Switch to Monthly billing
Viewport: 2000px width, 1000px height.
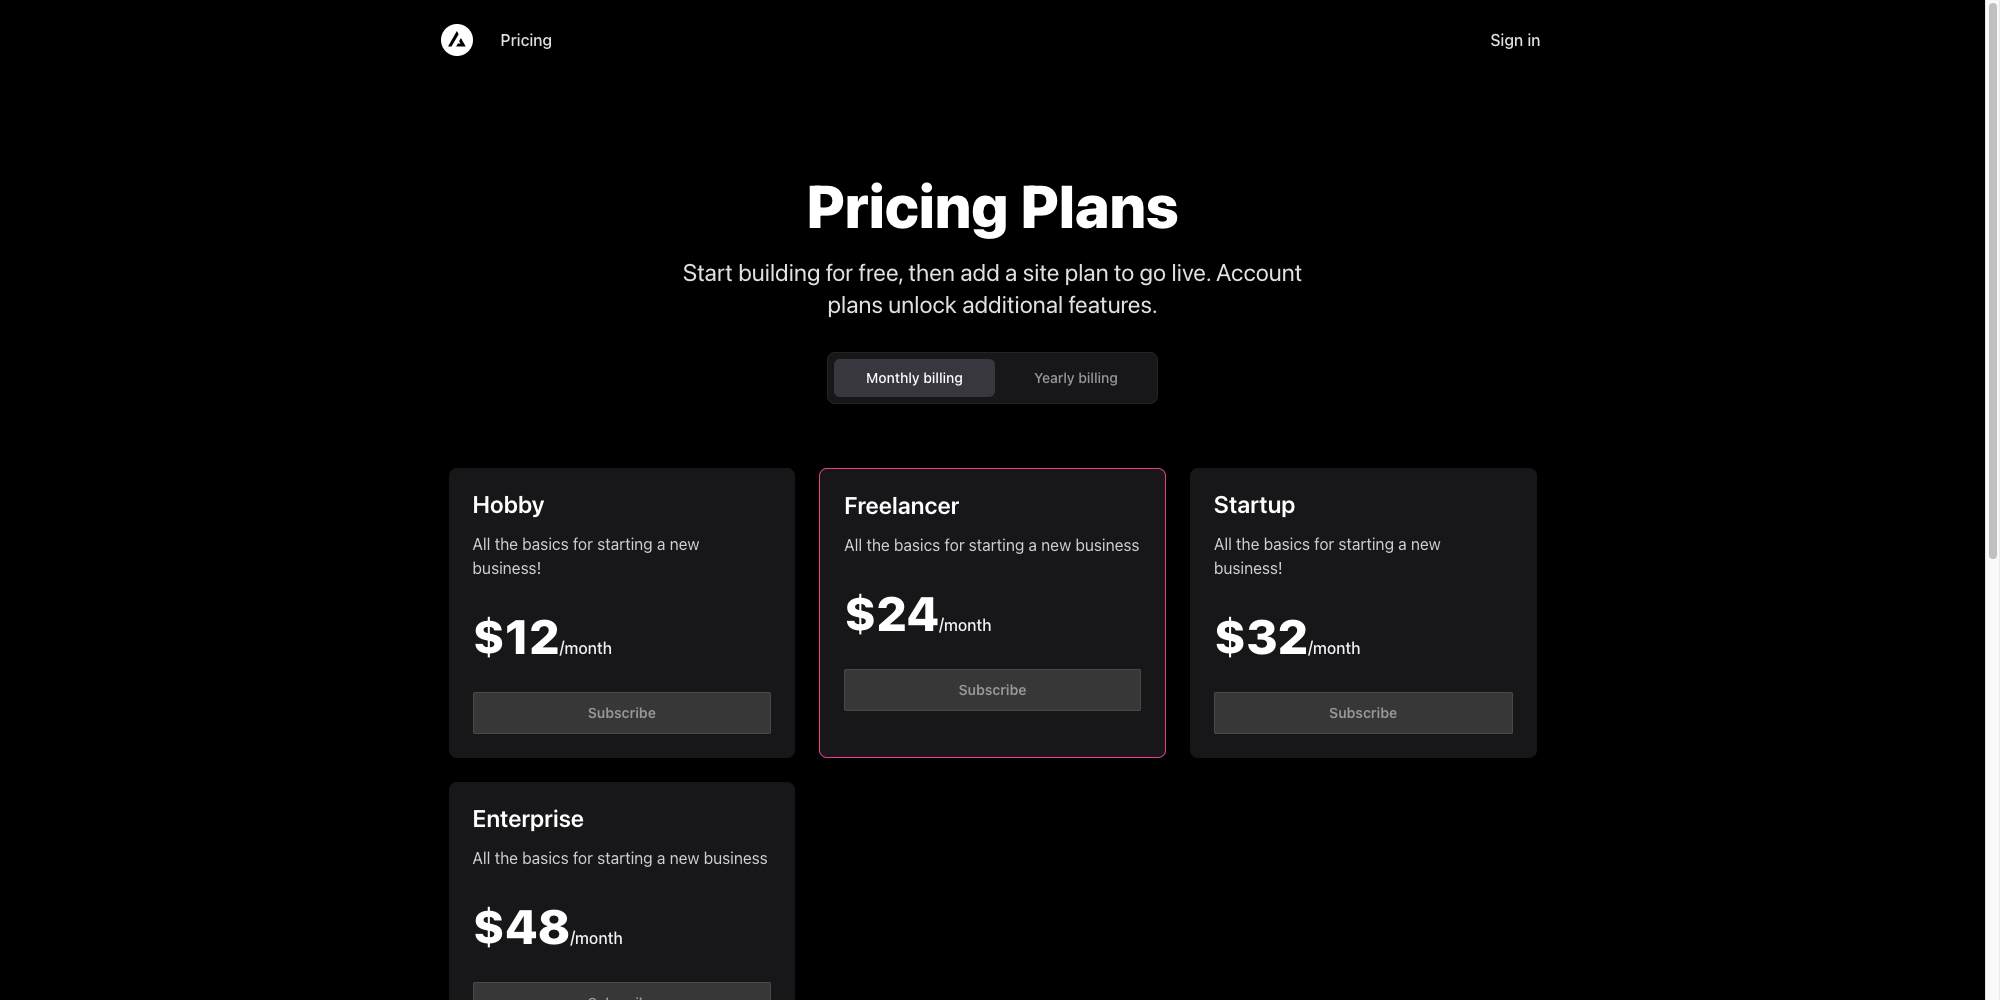(x=914, y=378)
